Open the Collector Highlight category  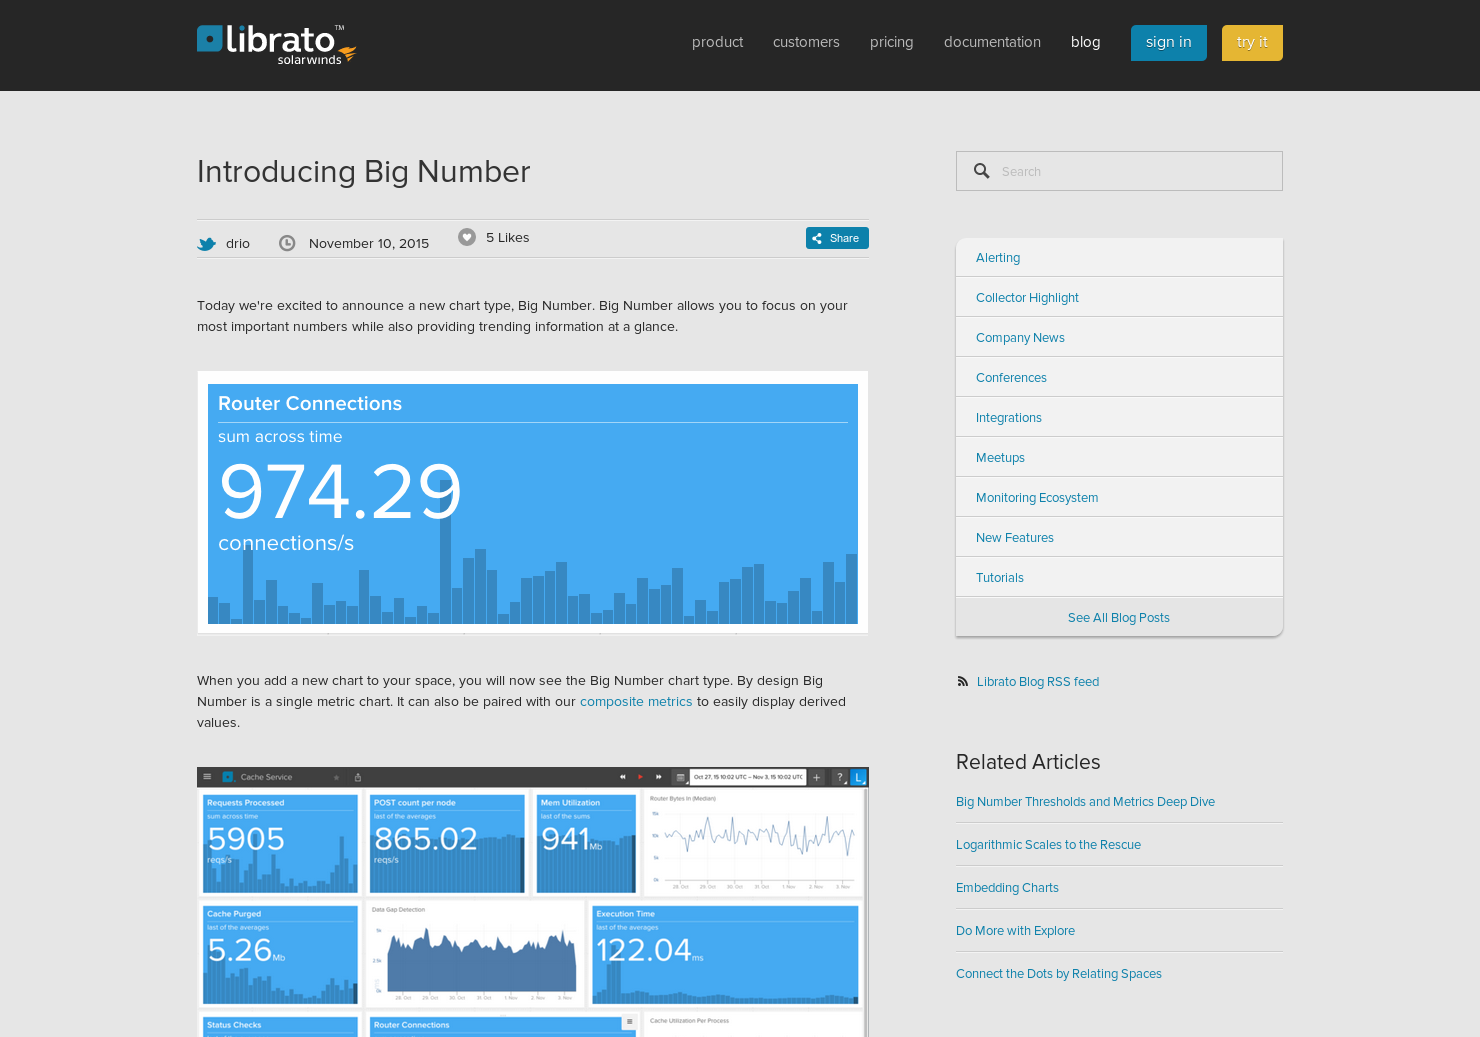coord(1119,297)
